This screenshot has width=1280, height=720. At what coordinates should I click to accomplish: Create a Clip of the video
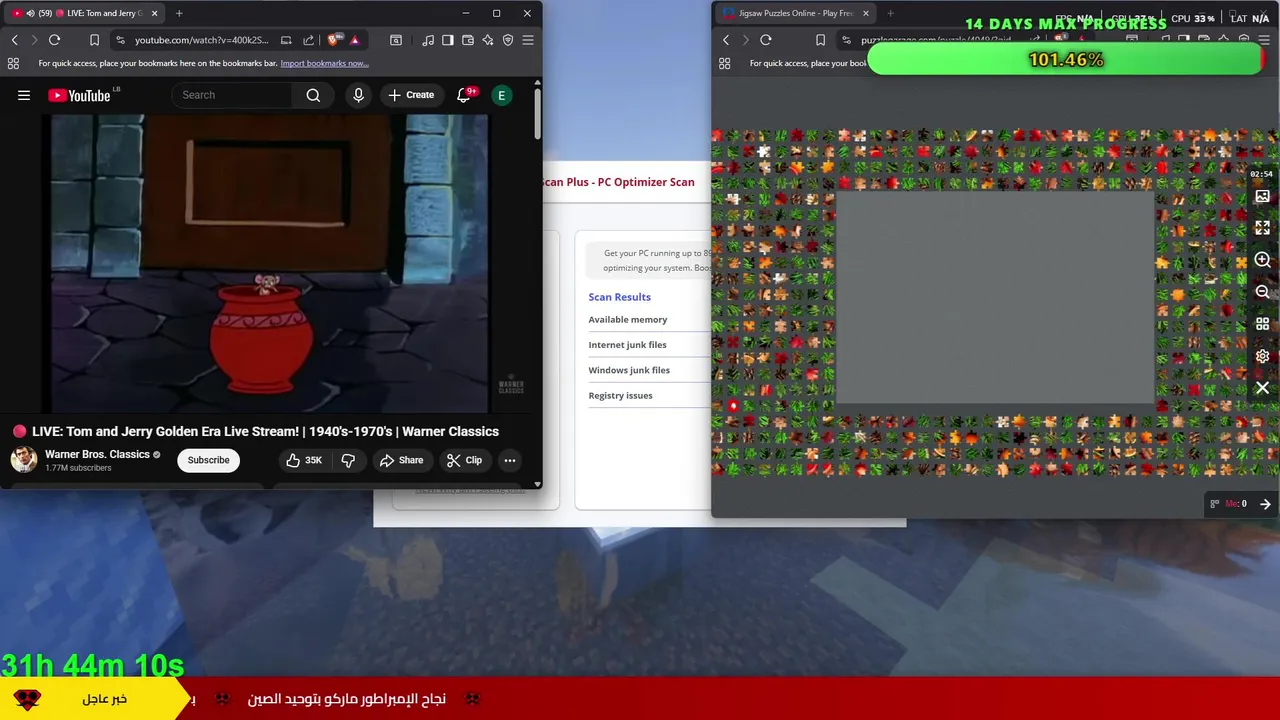[x=464, y=460]
